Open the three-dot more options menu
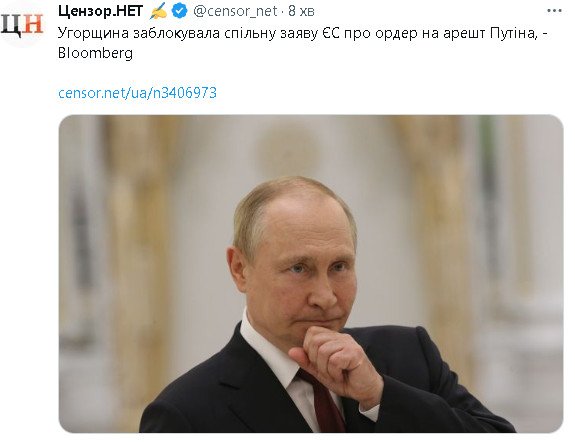This screenshot has height=442, width=575. (554, 11)
